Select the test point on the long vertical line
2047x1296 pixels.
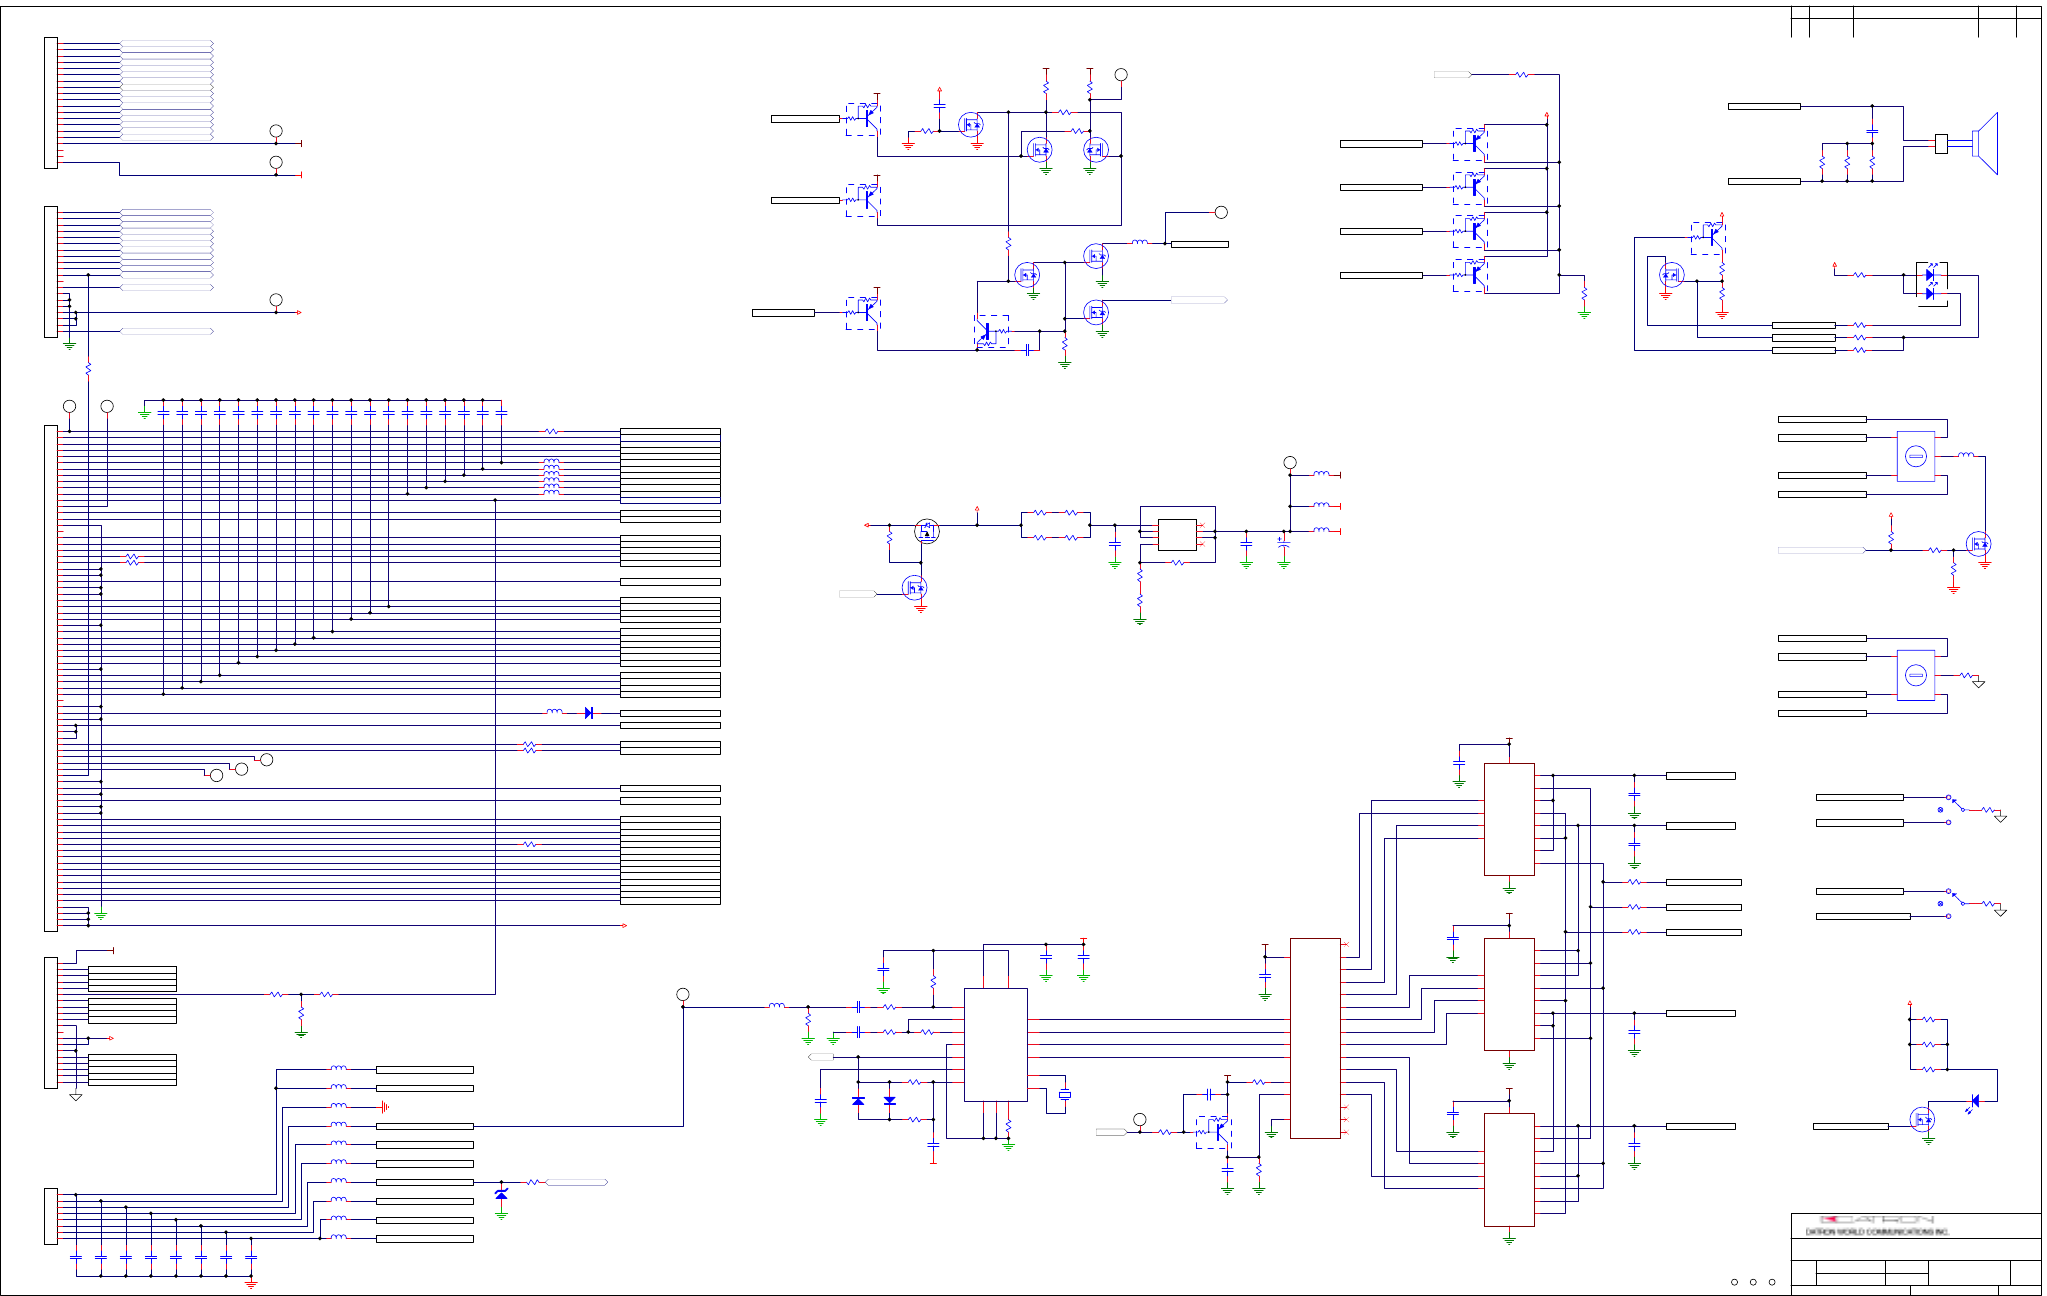point(683,994)
